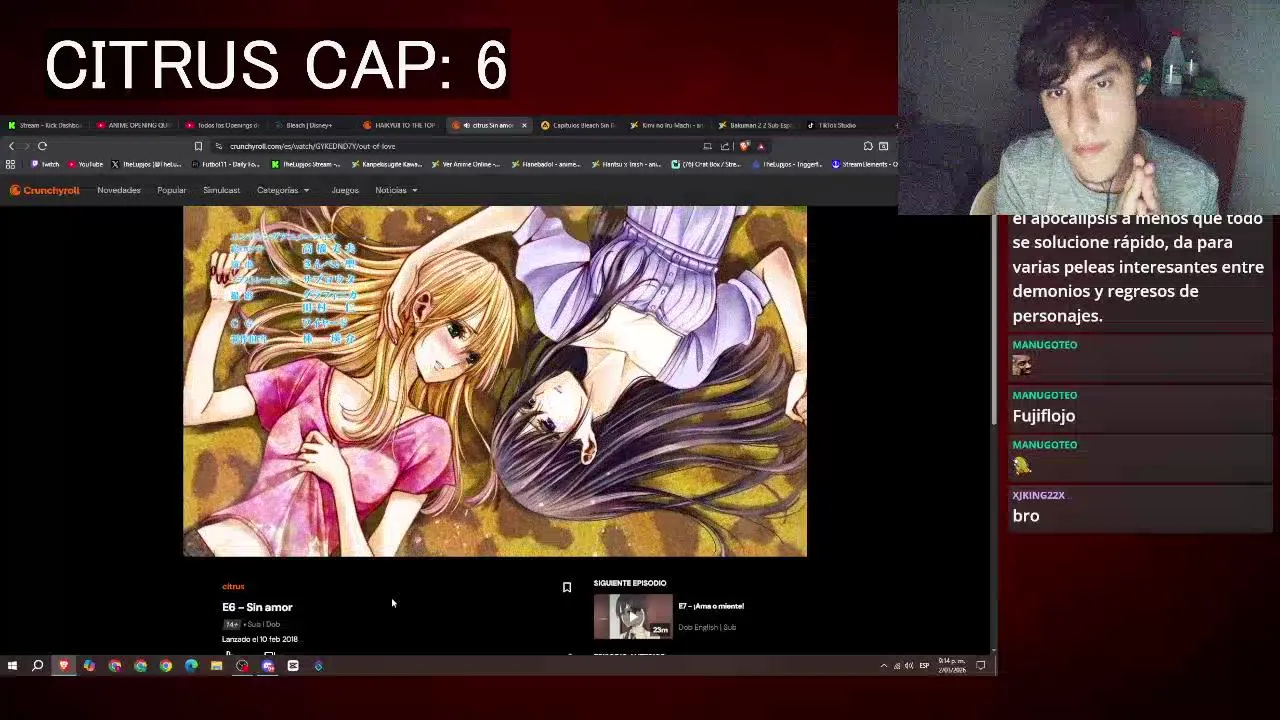Switch to the Capitulos Bleach tab
Screen dimensions: 1280x720
point(579,125)
